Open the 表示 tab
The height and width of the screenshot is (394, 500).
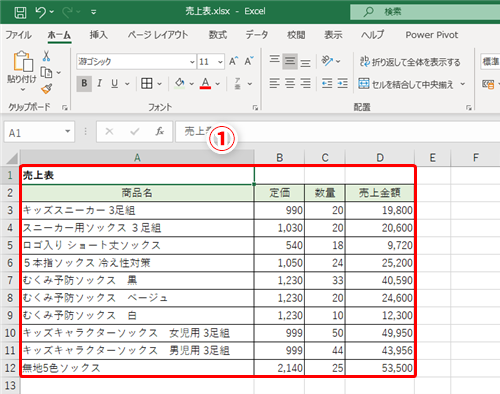[x=333, y=35]
